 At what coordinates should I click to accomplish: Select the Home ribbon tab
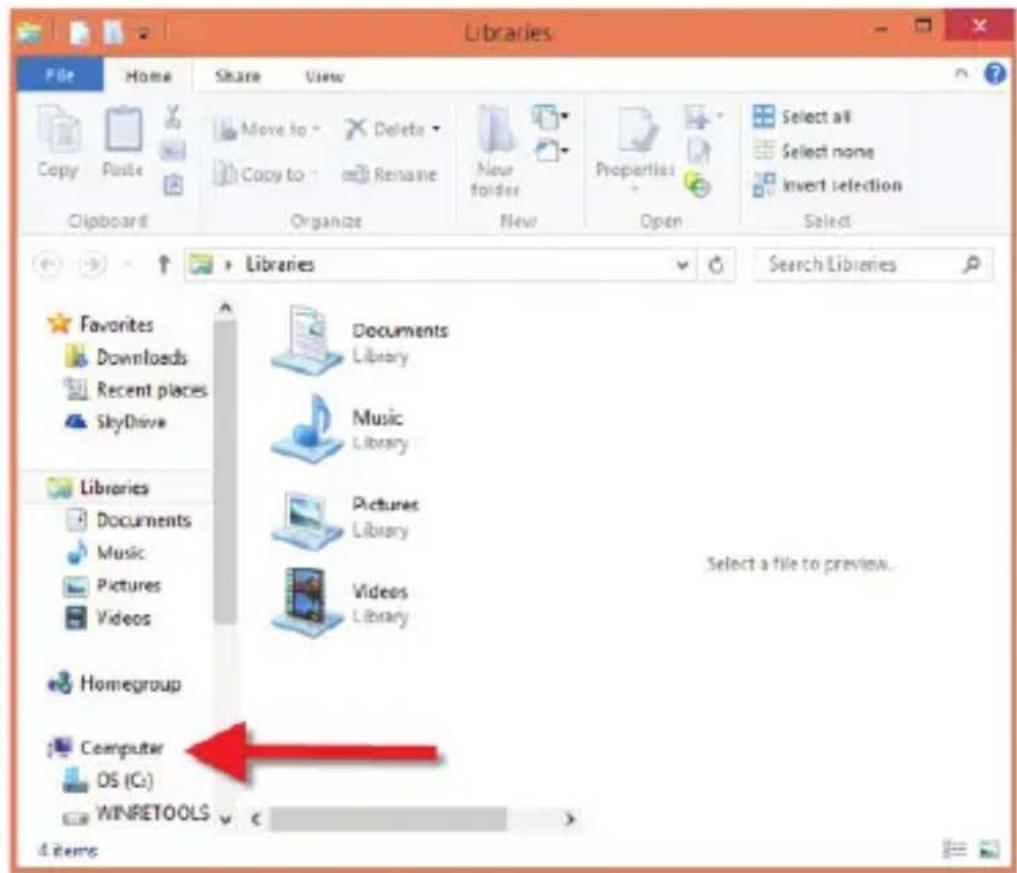tap(148, 76)
